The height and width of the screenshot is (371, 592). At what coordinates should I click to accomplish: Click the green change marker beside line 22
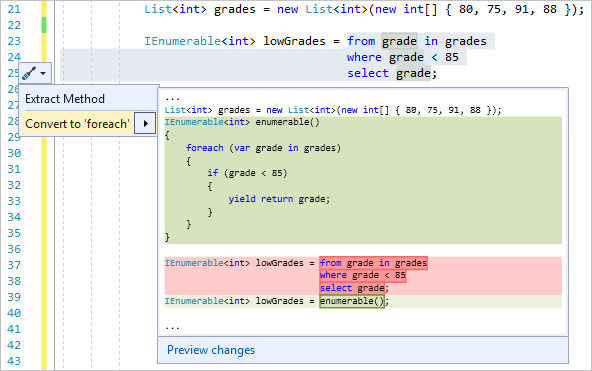pyautogui.click(x=44, y=25)
